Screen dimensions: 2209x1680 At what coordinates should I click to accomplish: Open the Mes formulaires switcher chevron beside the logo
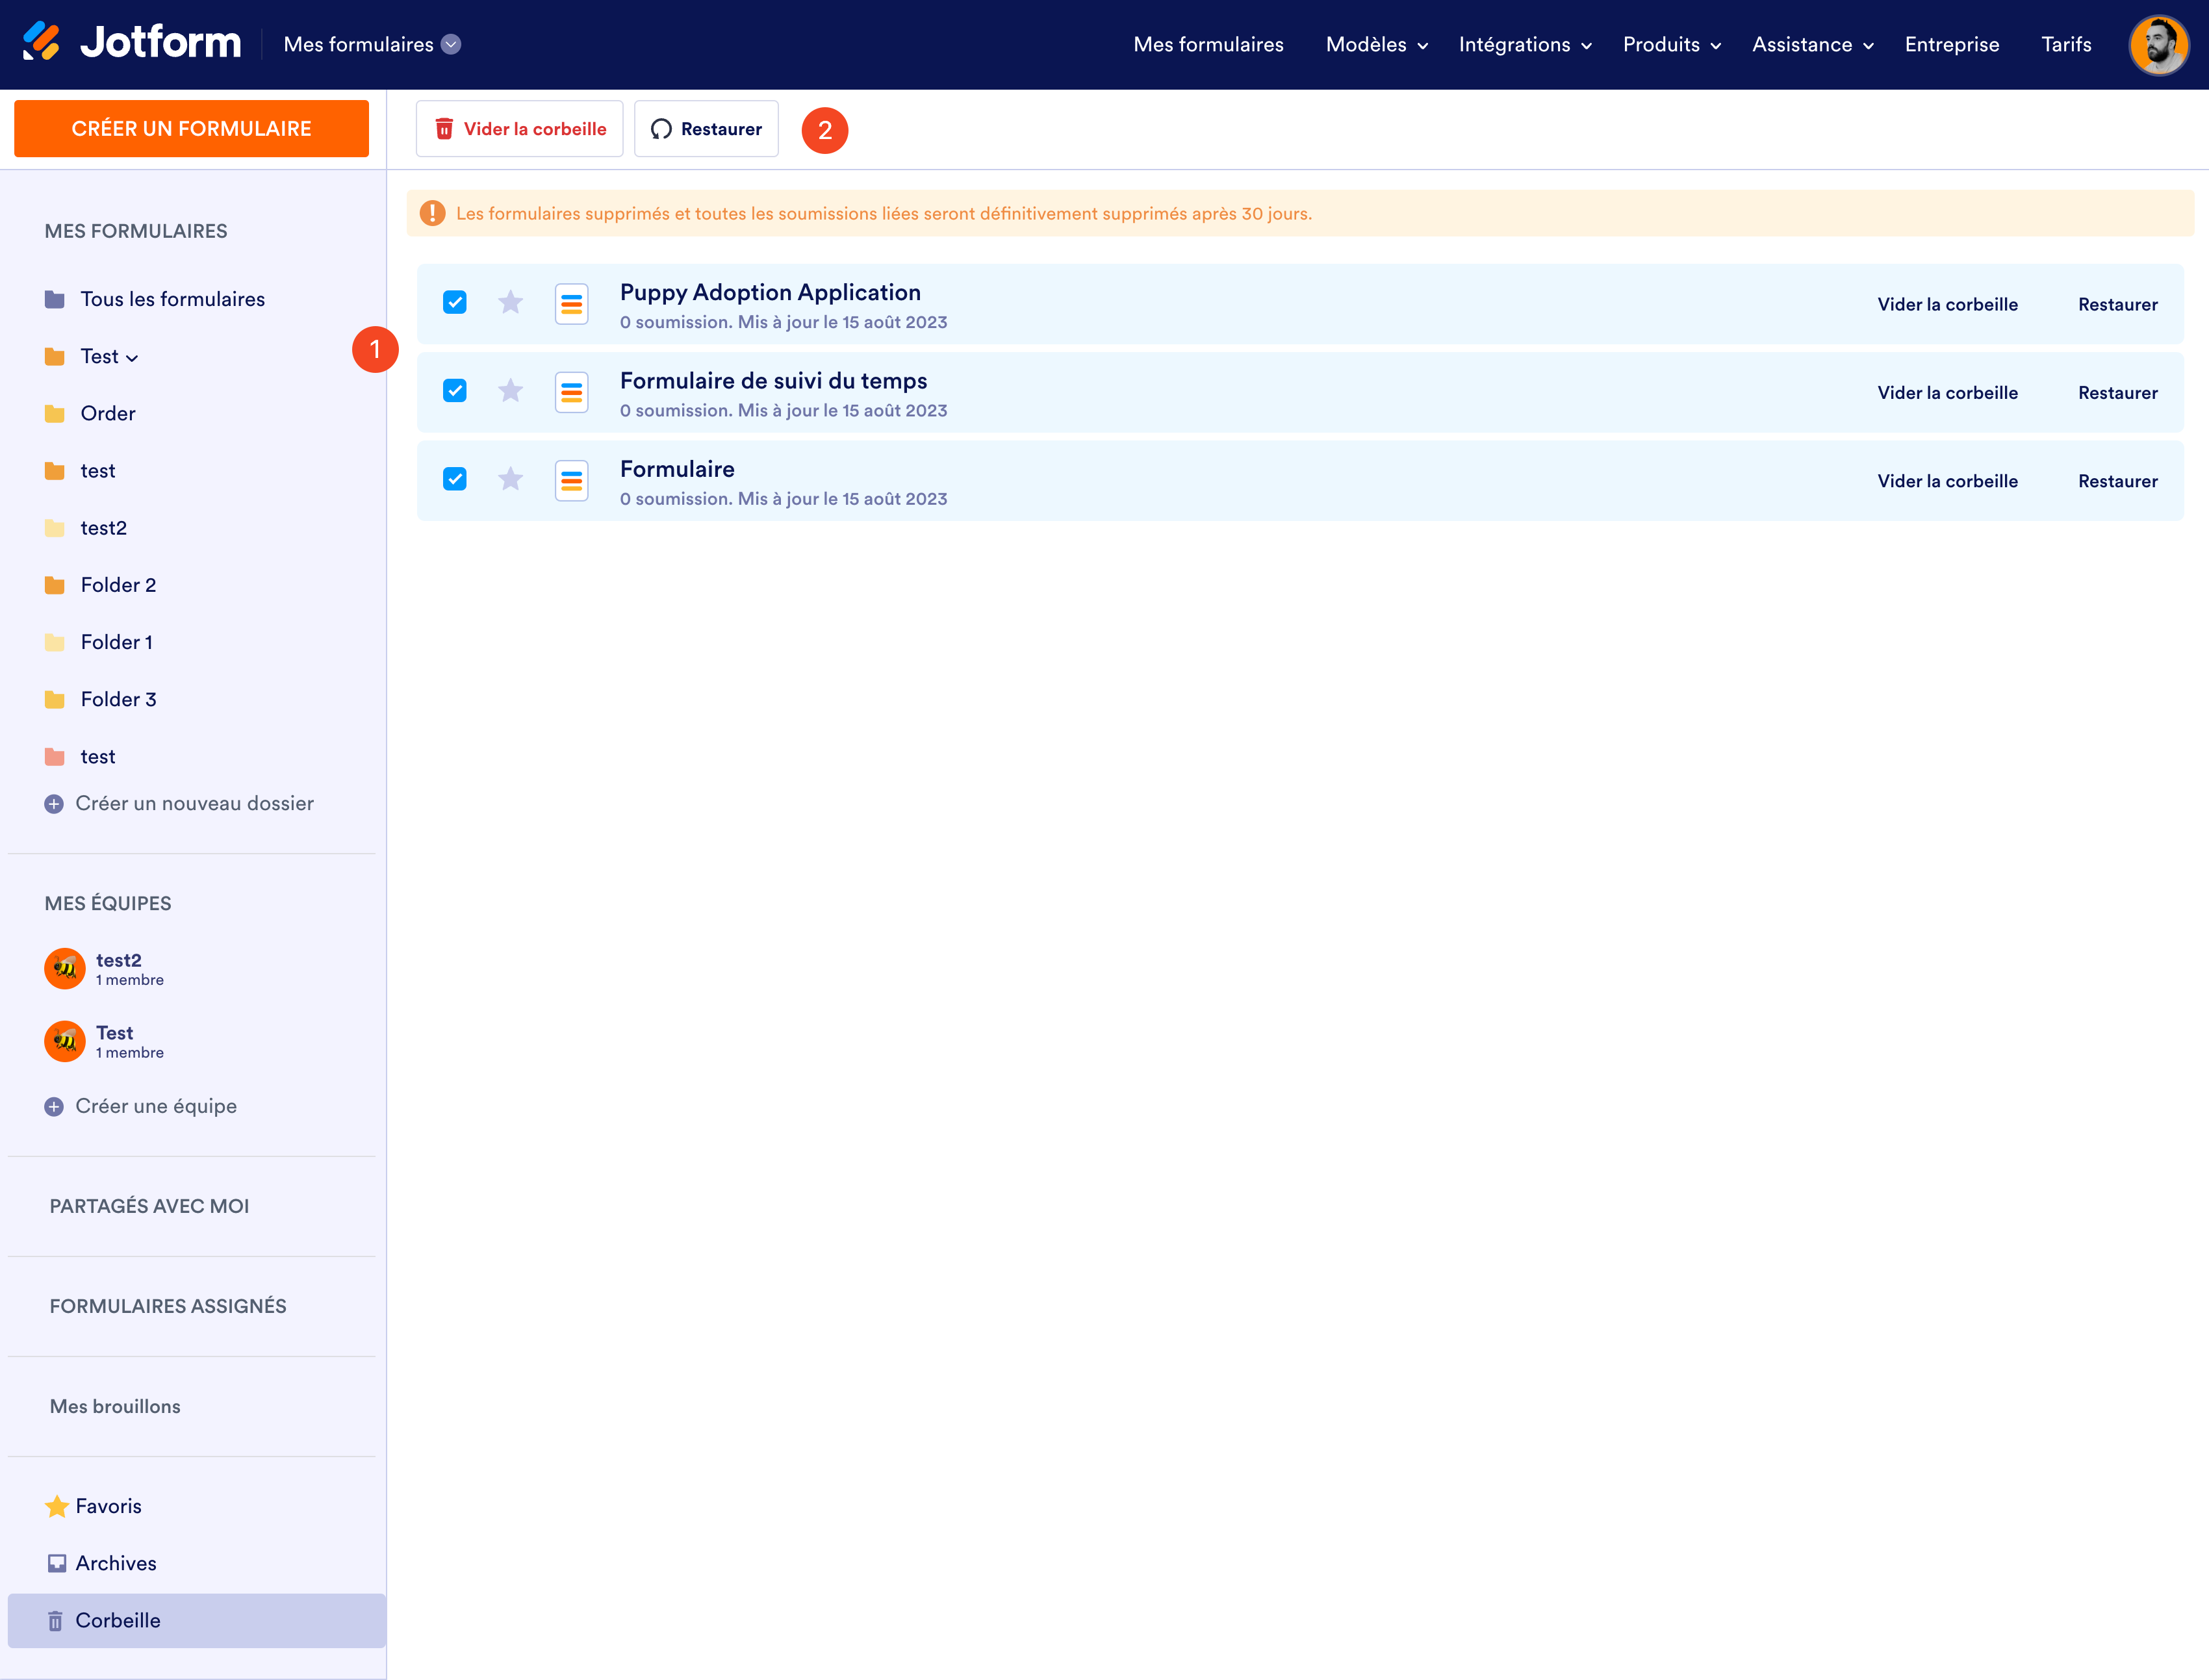coord(451,45)
